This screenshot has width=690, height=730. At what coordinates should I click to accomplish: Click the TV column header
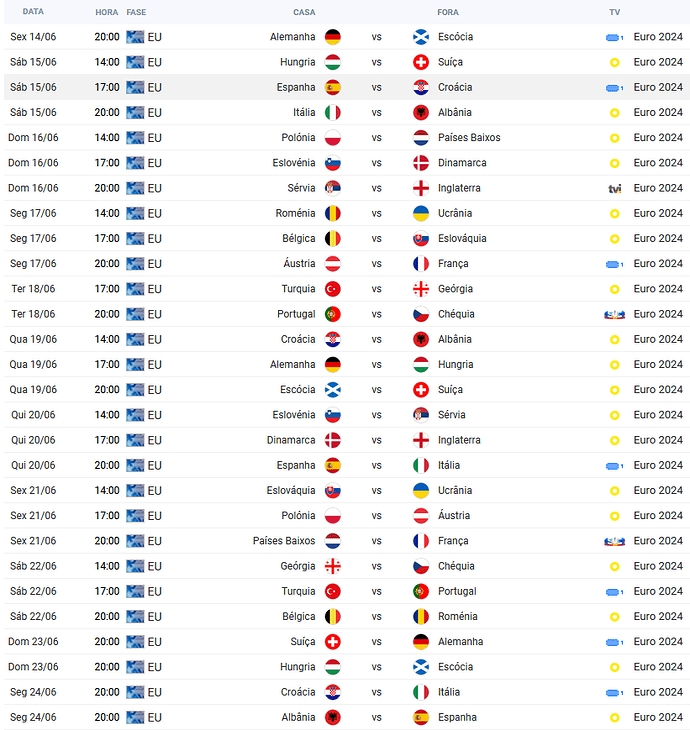(615, 12)
